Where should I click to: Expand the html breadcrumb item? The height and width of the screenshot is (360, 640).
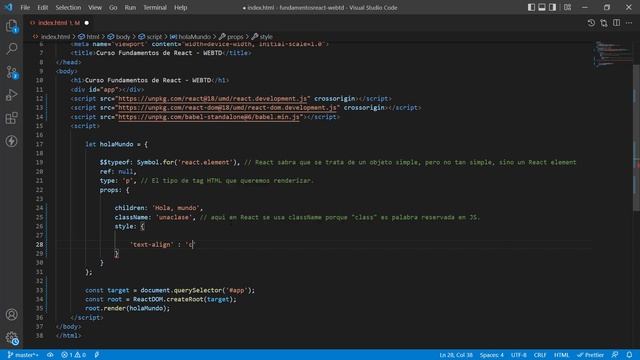tap(89, 37)
